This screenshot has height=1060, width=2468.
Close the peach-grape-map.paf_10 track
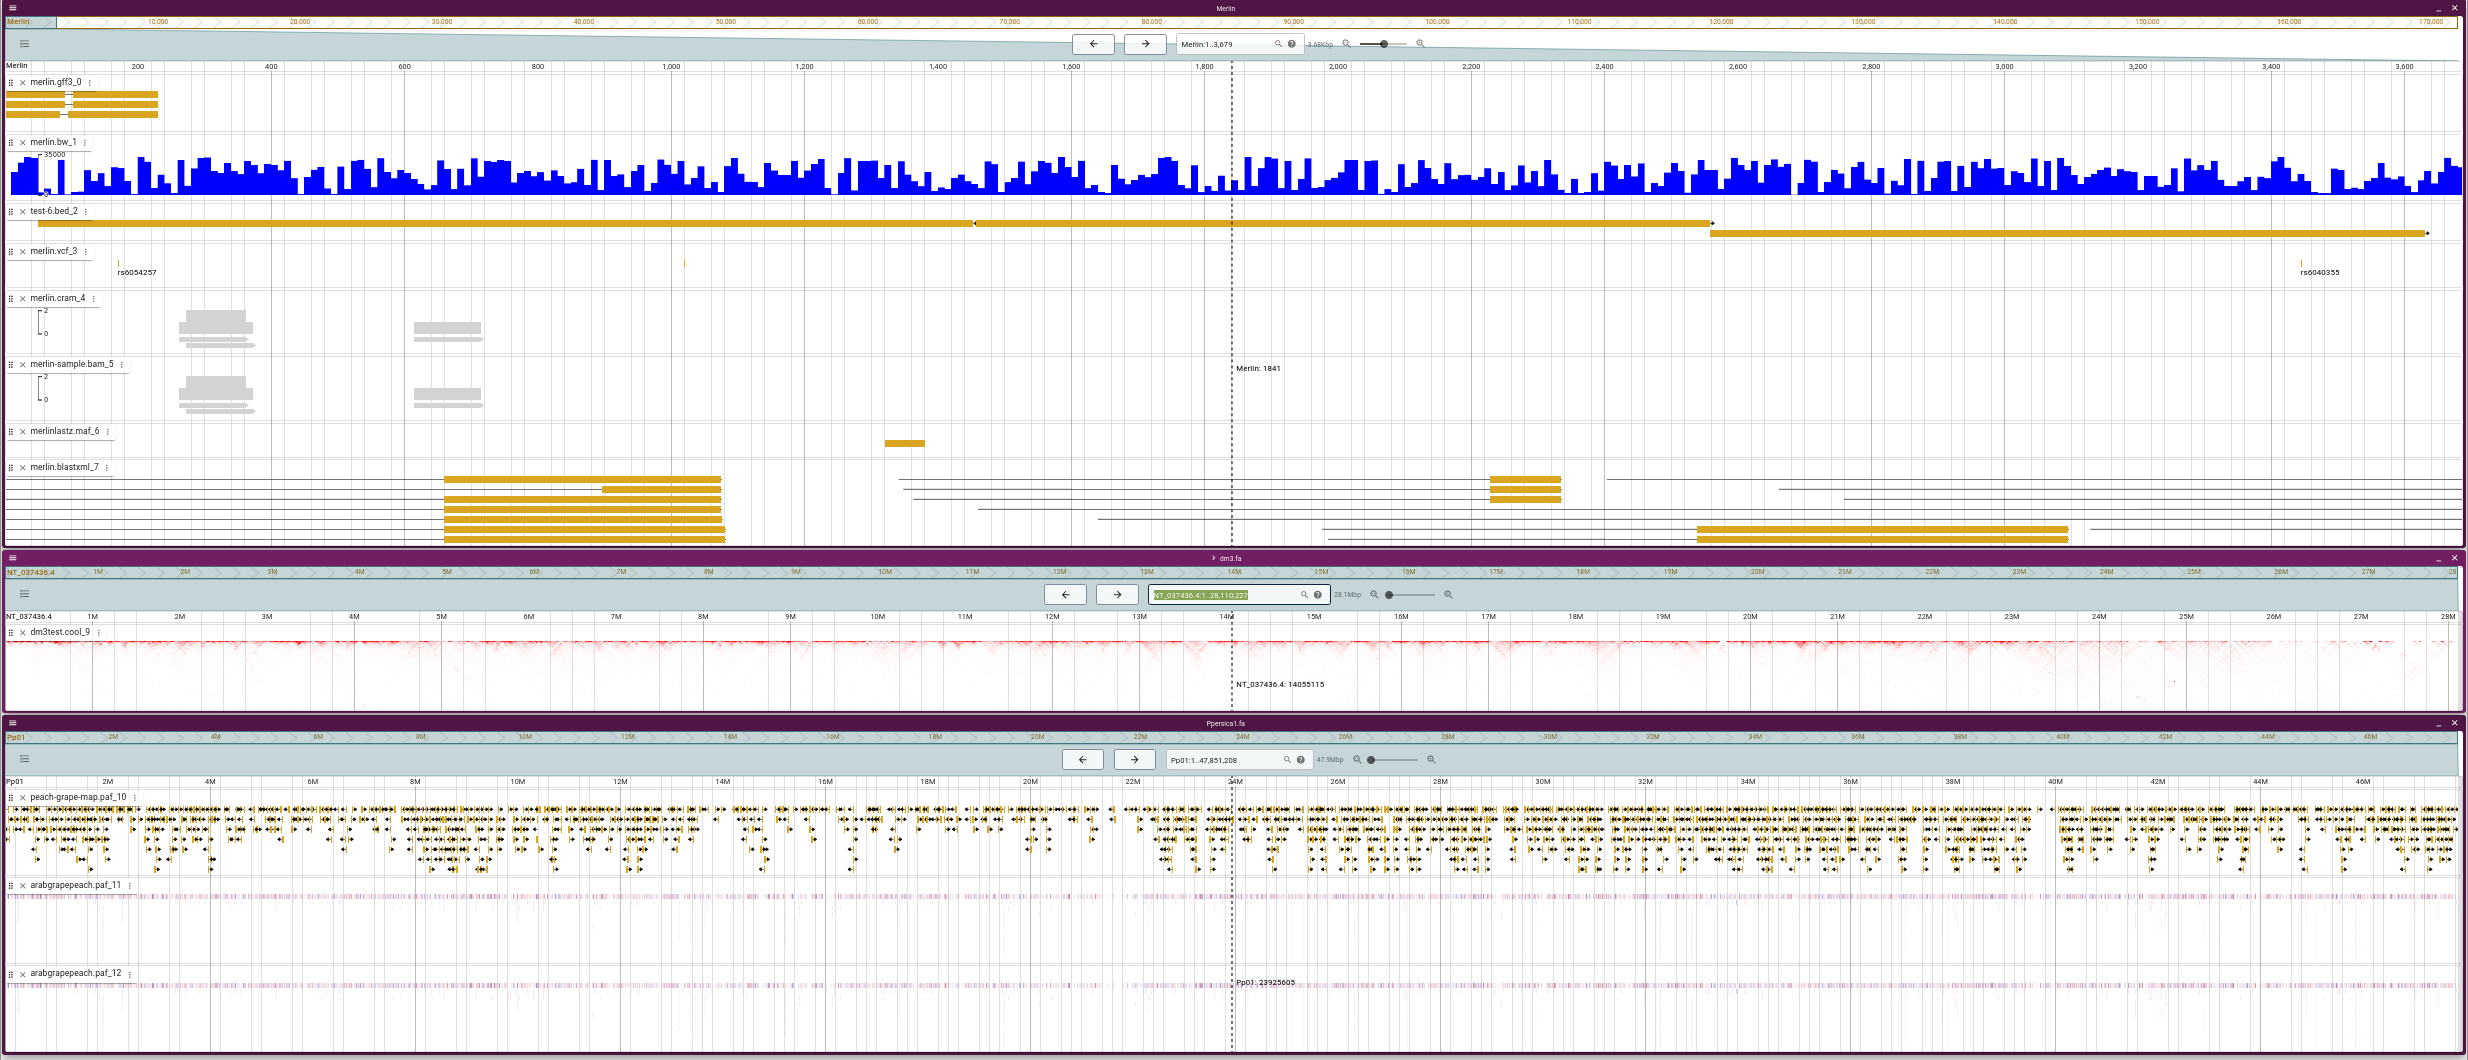pos(22,798)
